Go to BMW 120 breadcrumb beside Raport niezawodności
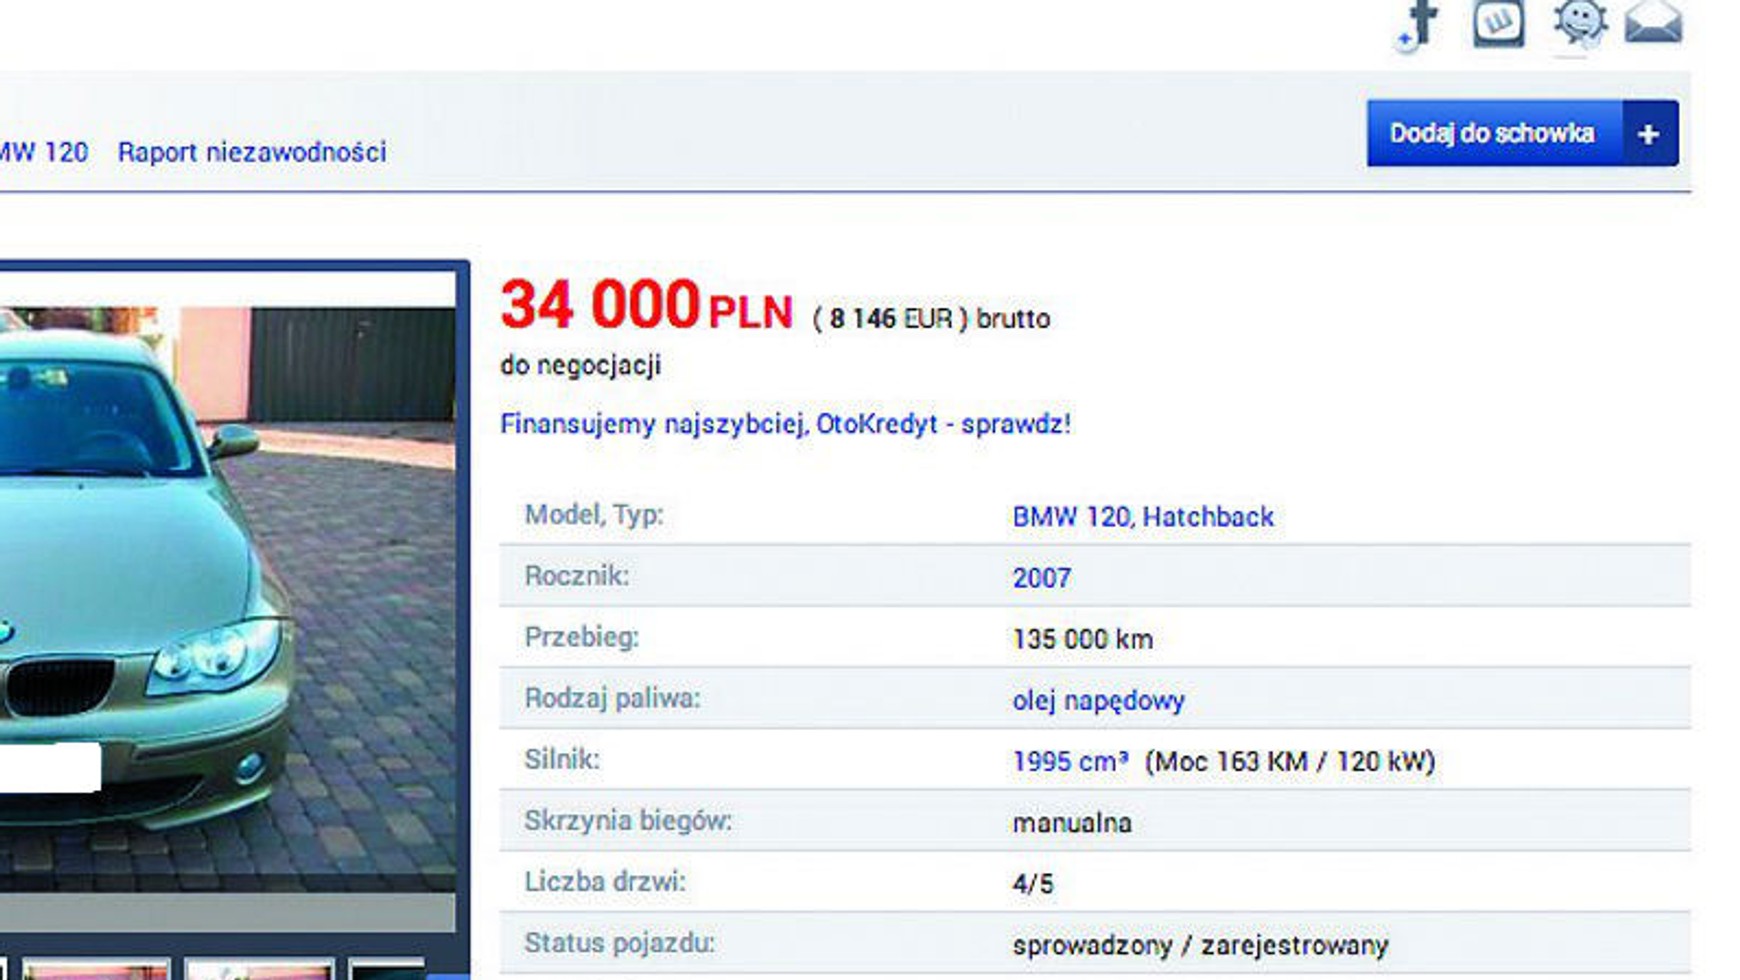1740x980 pixels. point(43,152)
